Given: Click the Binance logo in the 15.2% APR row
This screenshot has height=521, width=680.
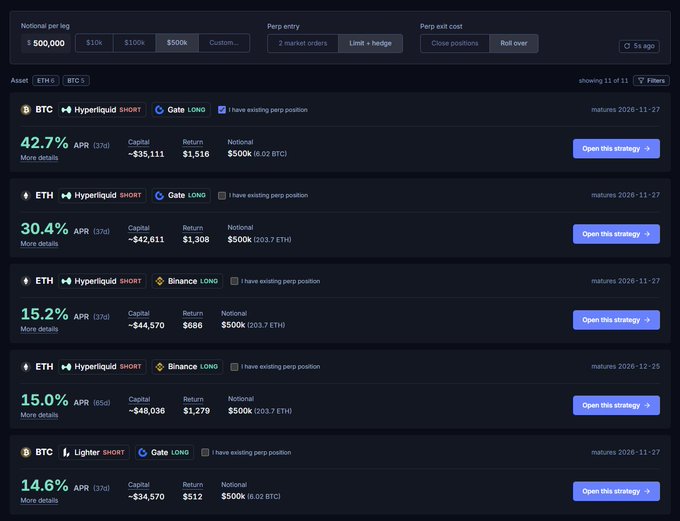Looking at the screenshot, I should pos(160,281).
